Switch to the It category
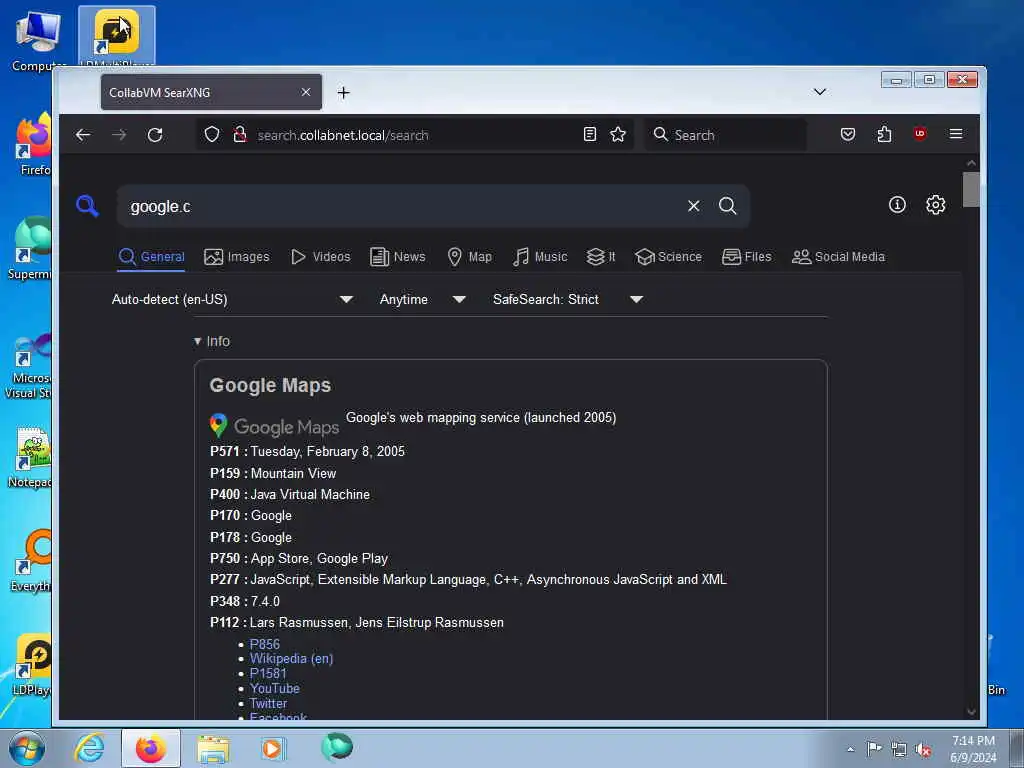 pos(601,257)
